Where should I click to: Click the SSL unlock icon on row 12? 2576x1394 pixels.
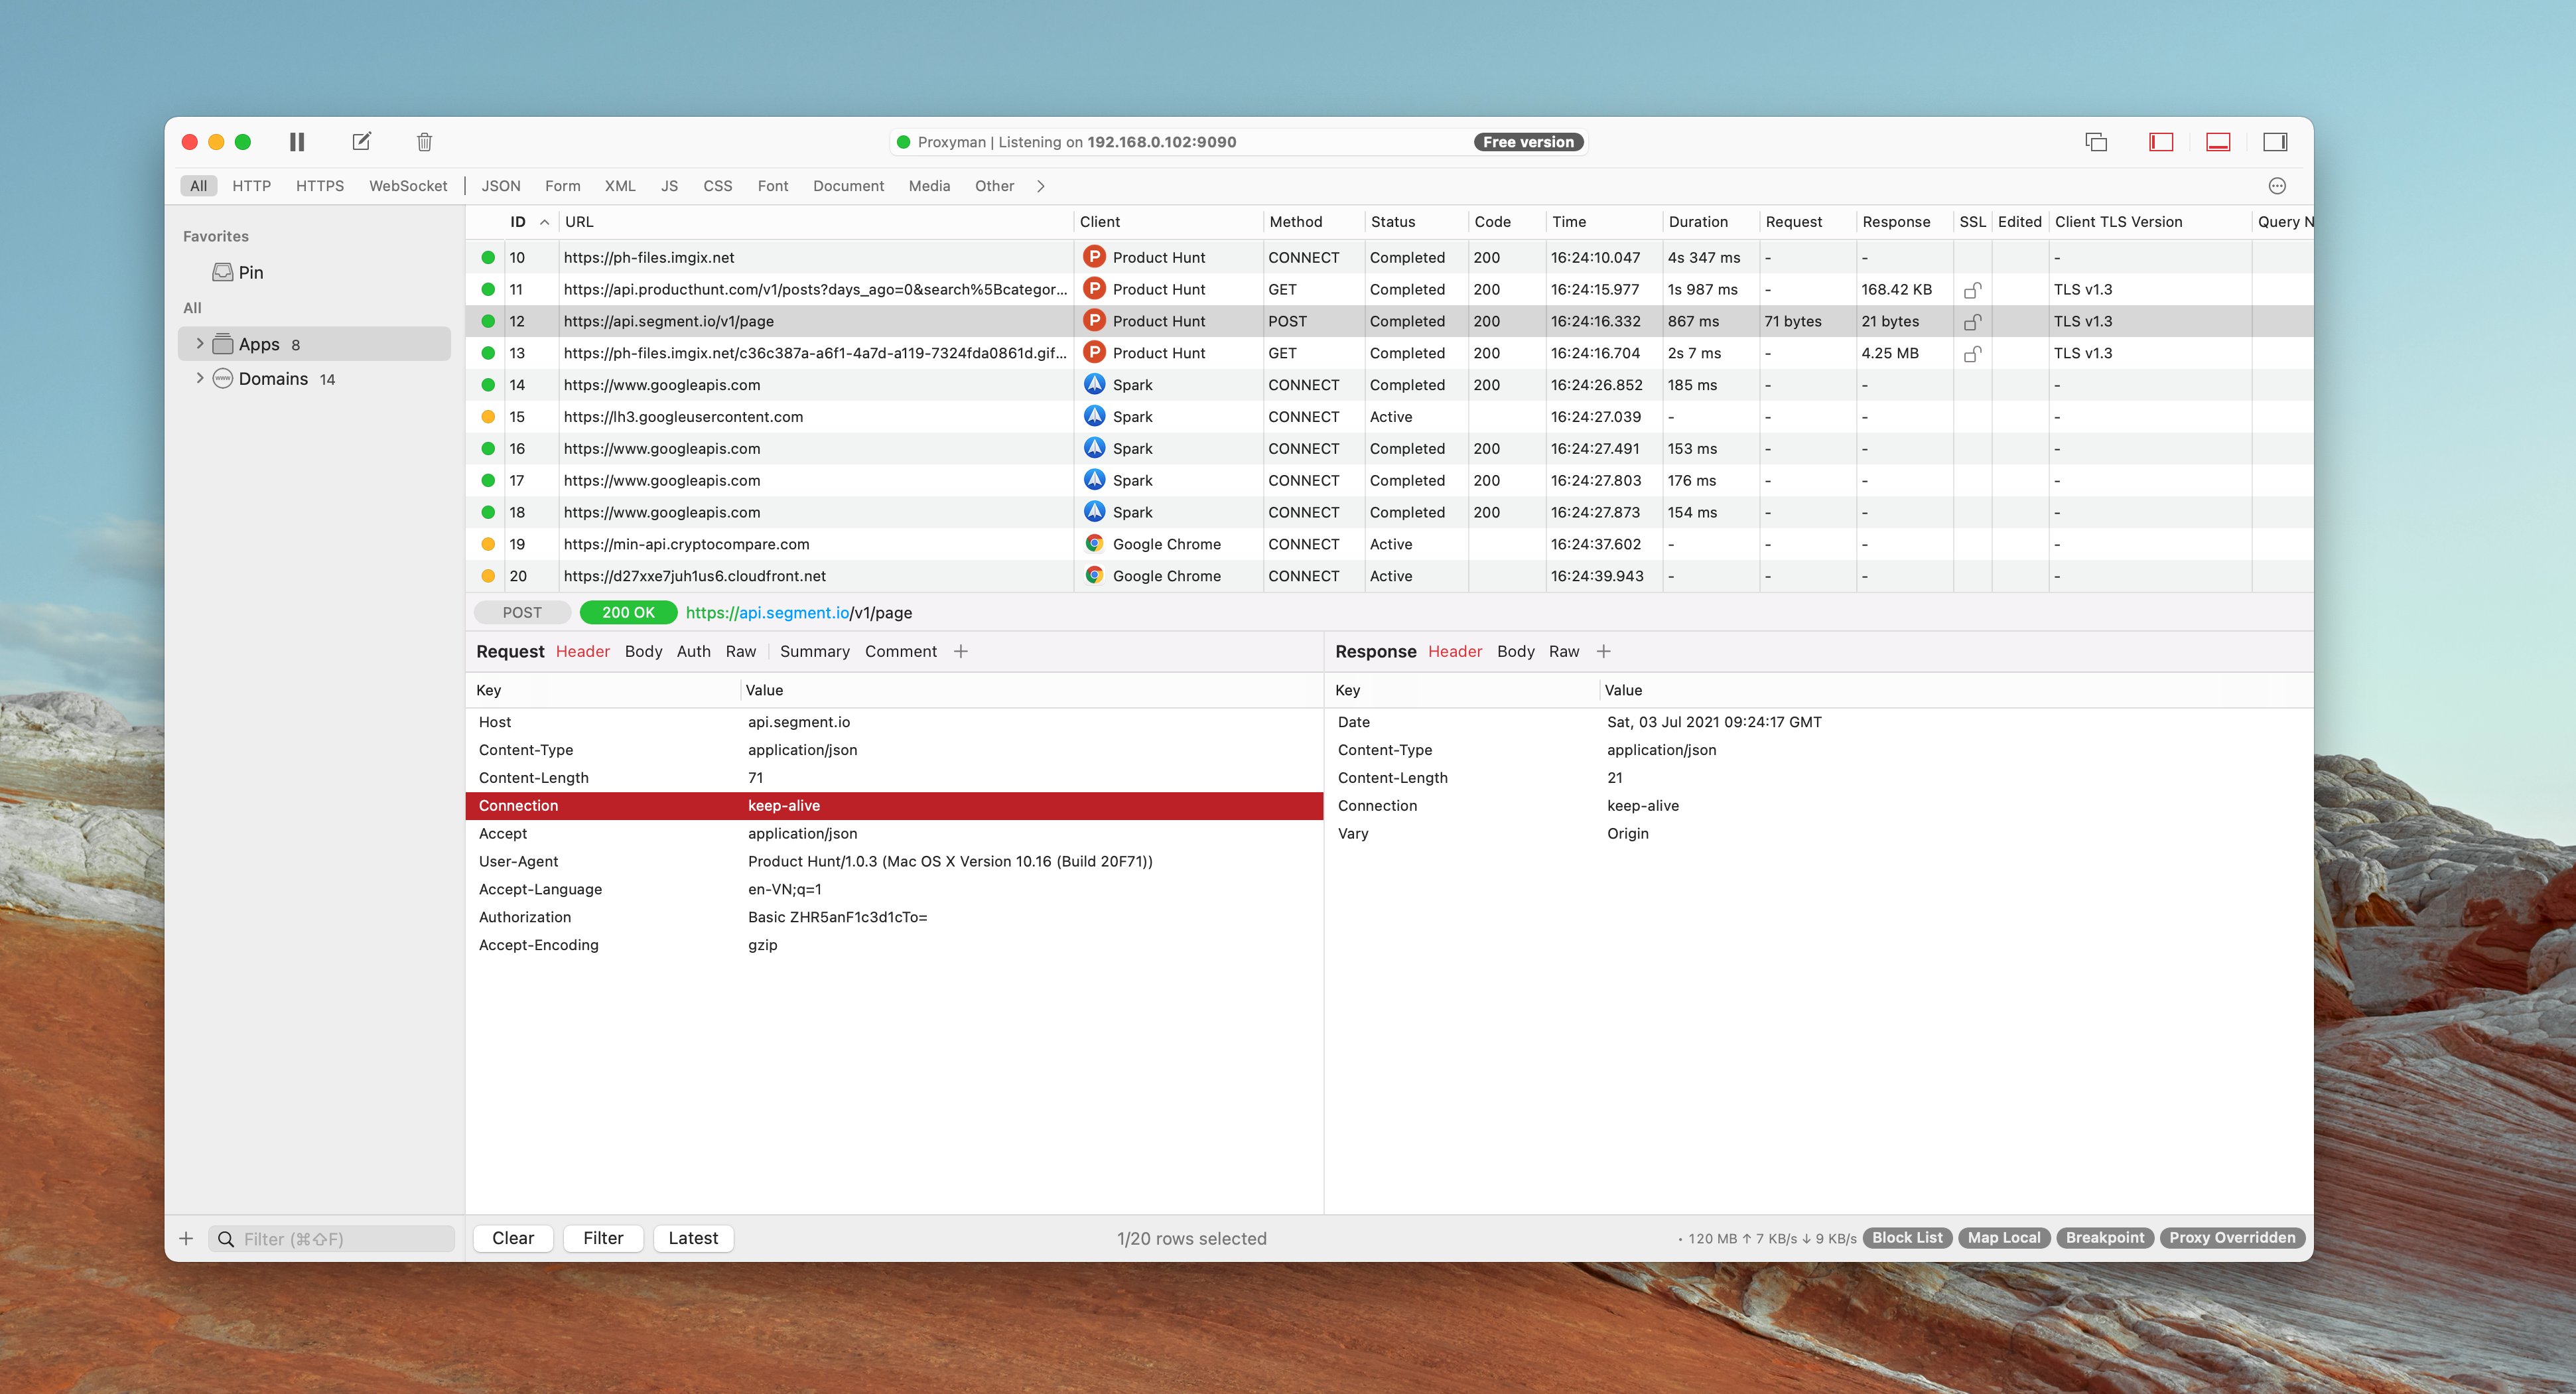click(x=1972, y=322)
